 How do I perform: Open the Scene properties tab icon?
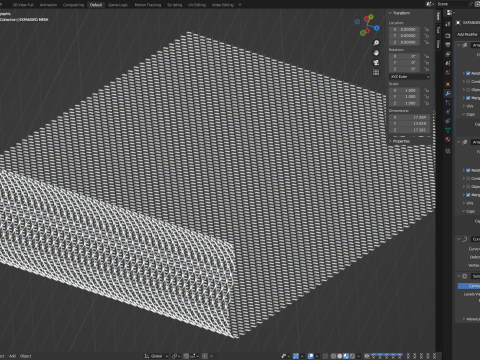click(448, 63)
